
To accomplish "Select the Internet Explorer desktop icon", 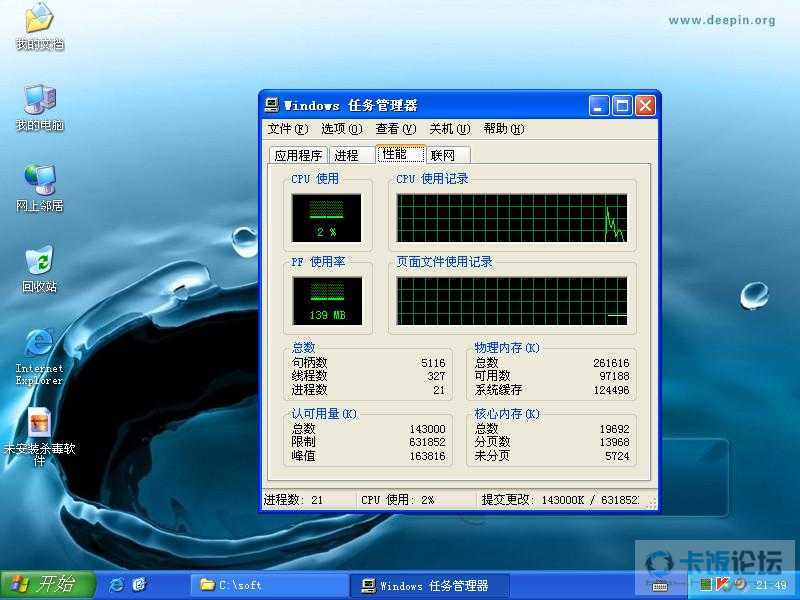I will click(x=39, y=356).
